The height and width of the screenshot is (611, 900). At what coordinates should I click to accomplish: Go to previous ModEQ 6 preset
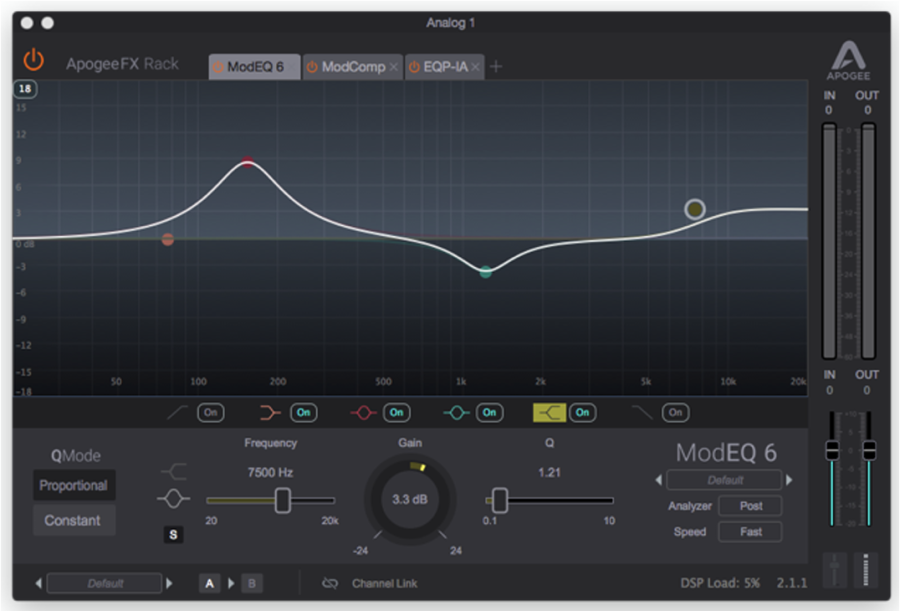[x=658, y=480]
